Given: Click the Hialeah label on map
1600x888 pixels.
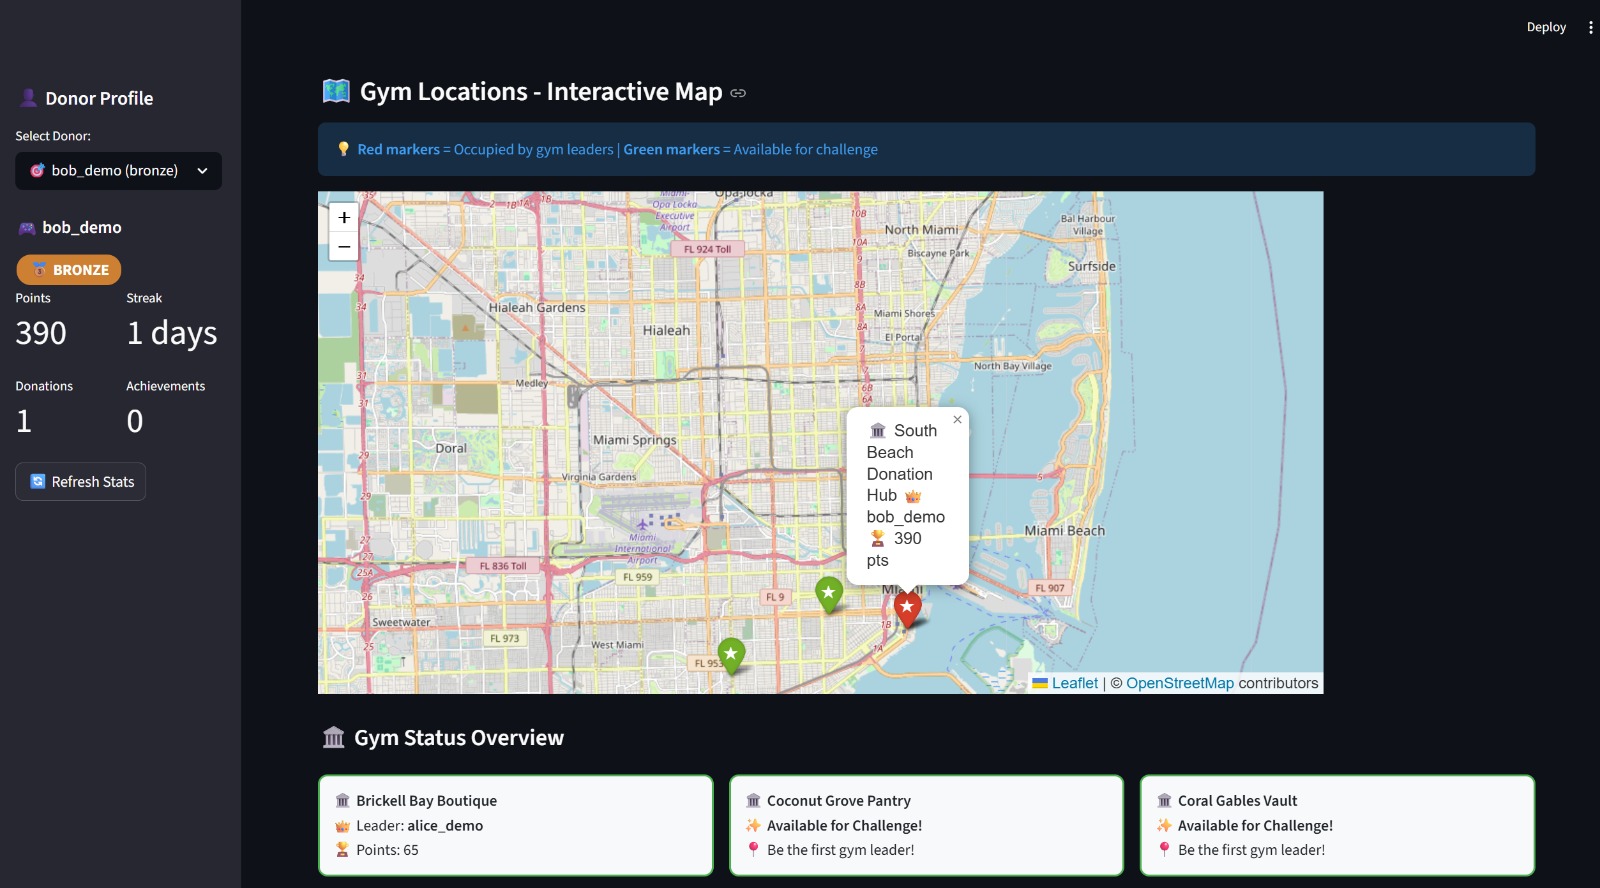Looking at the screenshot, I should (x=666, y=331).
